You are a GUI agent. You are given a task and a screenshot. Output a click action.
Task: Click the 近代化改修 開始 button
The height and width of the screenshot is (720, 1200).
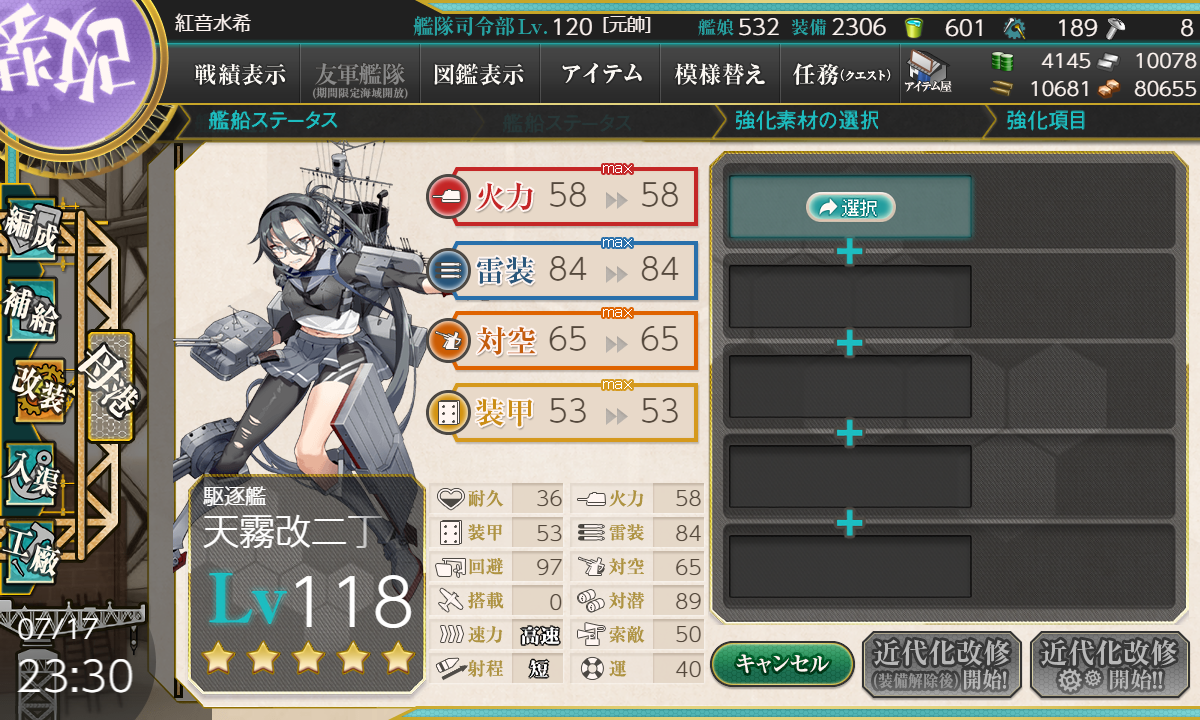point(1109,665)
